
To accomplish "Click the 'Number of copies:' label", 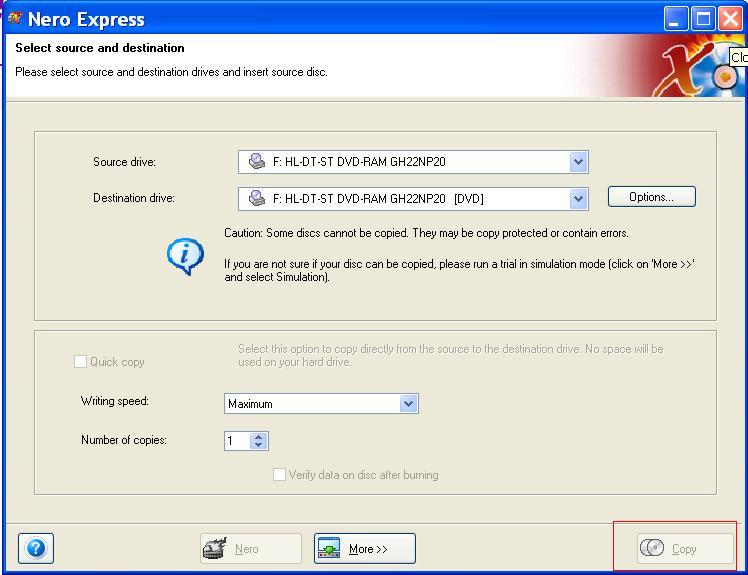I will pyautogui.click(x=124, y=440).
